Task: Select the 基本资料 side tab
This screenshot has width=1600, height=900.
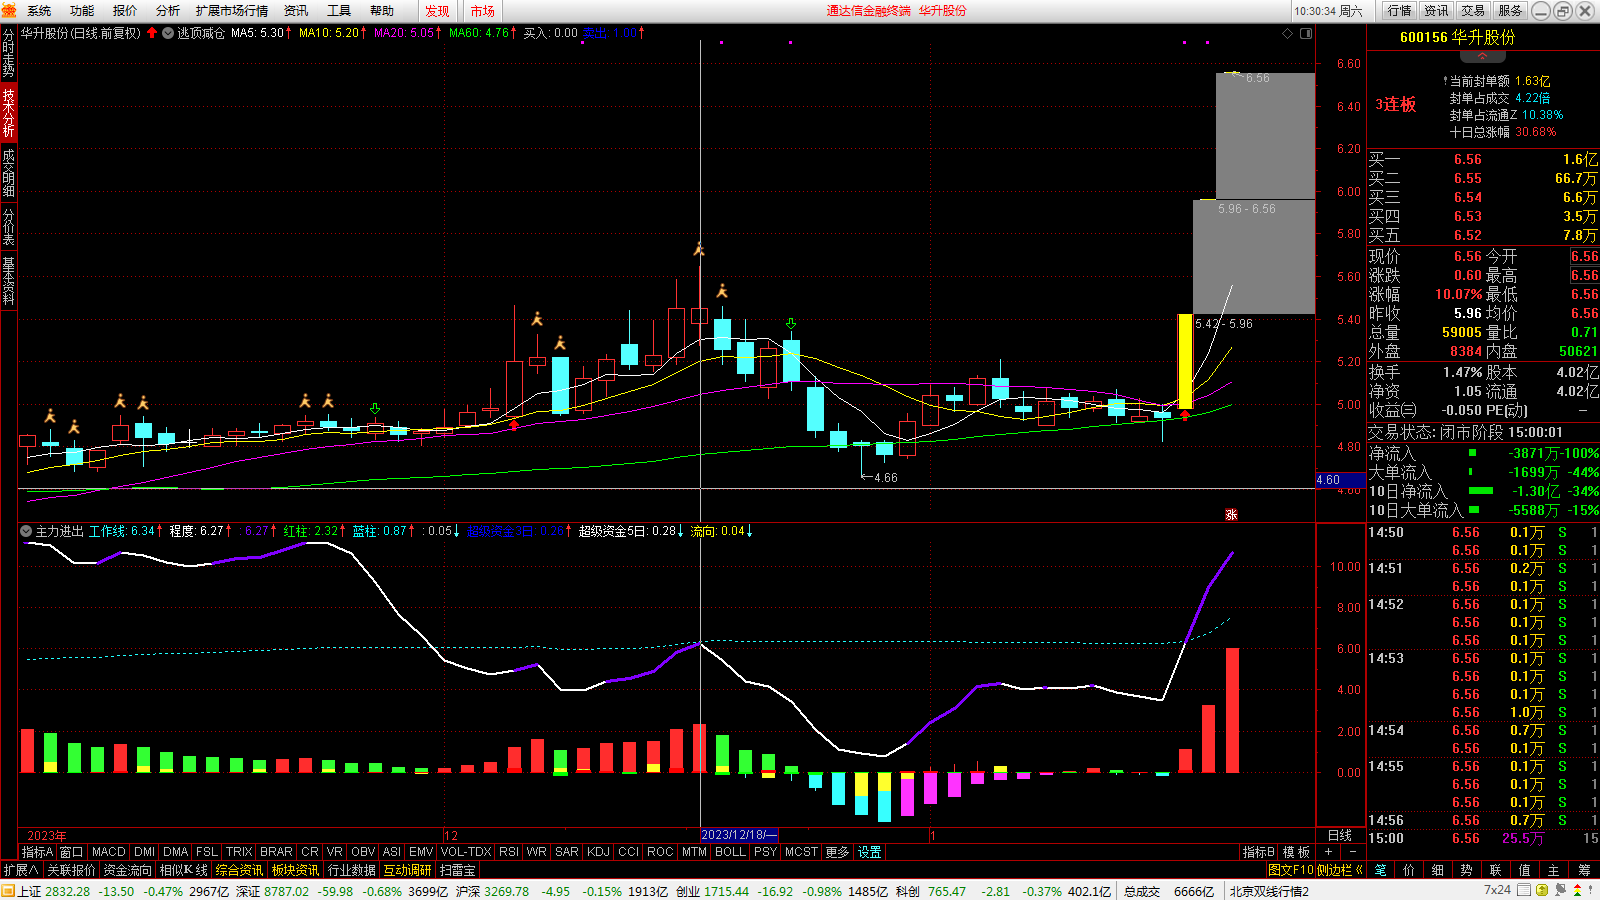Action: pos(8,281)
